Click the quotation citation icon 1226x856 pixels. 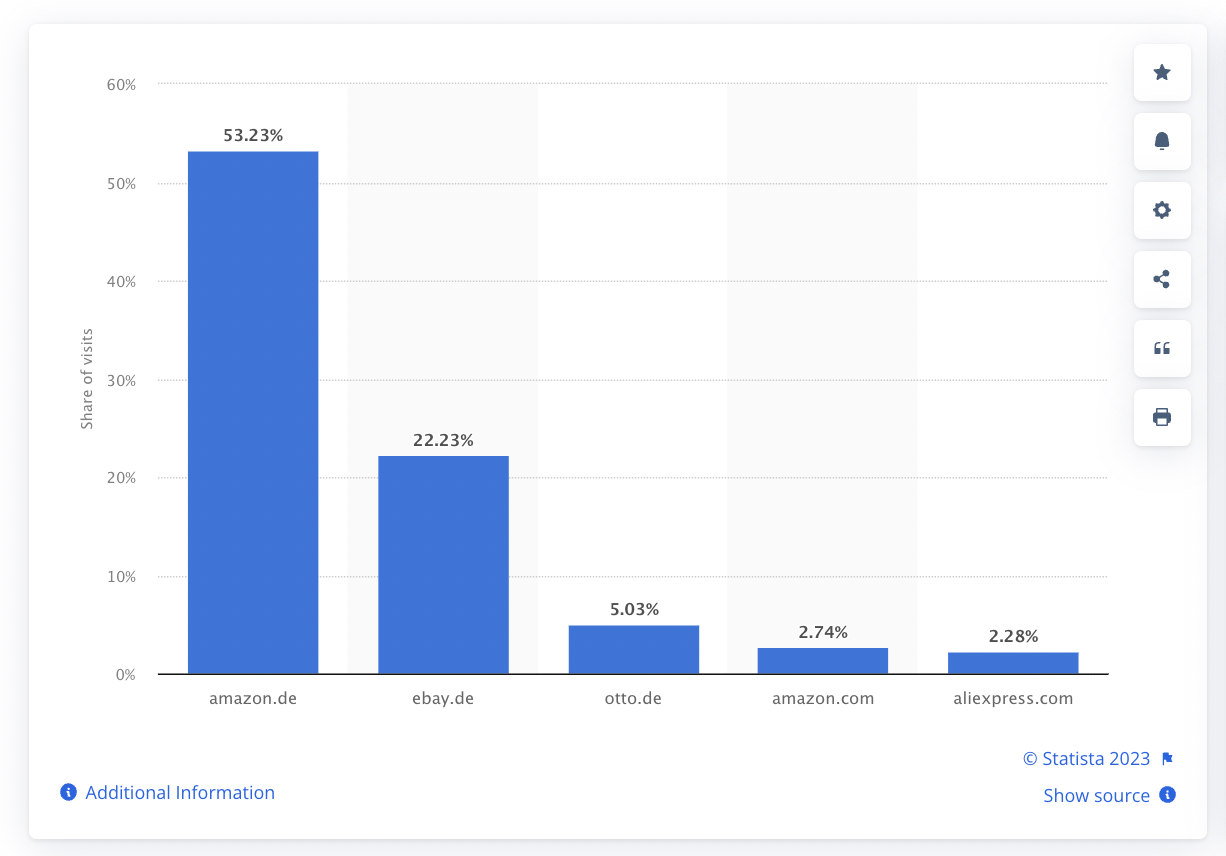tap(1162, 348)
